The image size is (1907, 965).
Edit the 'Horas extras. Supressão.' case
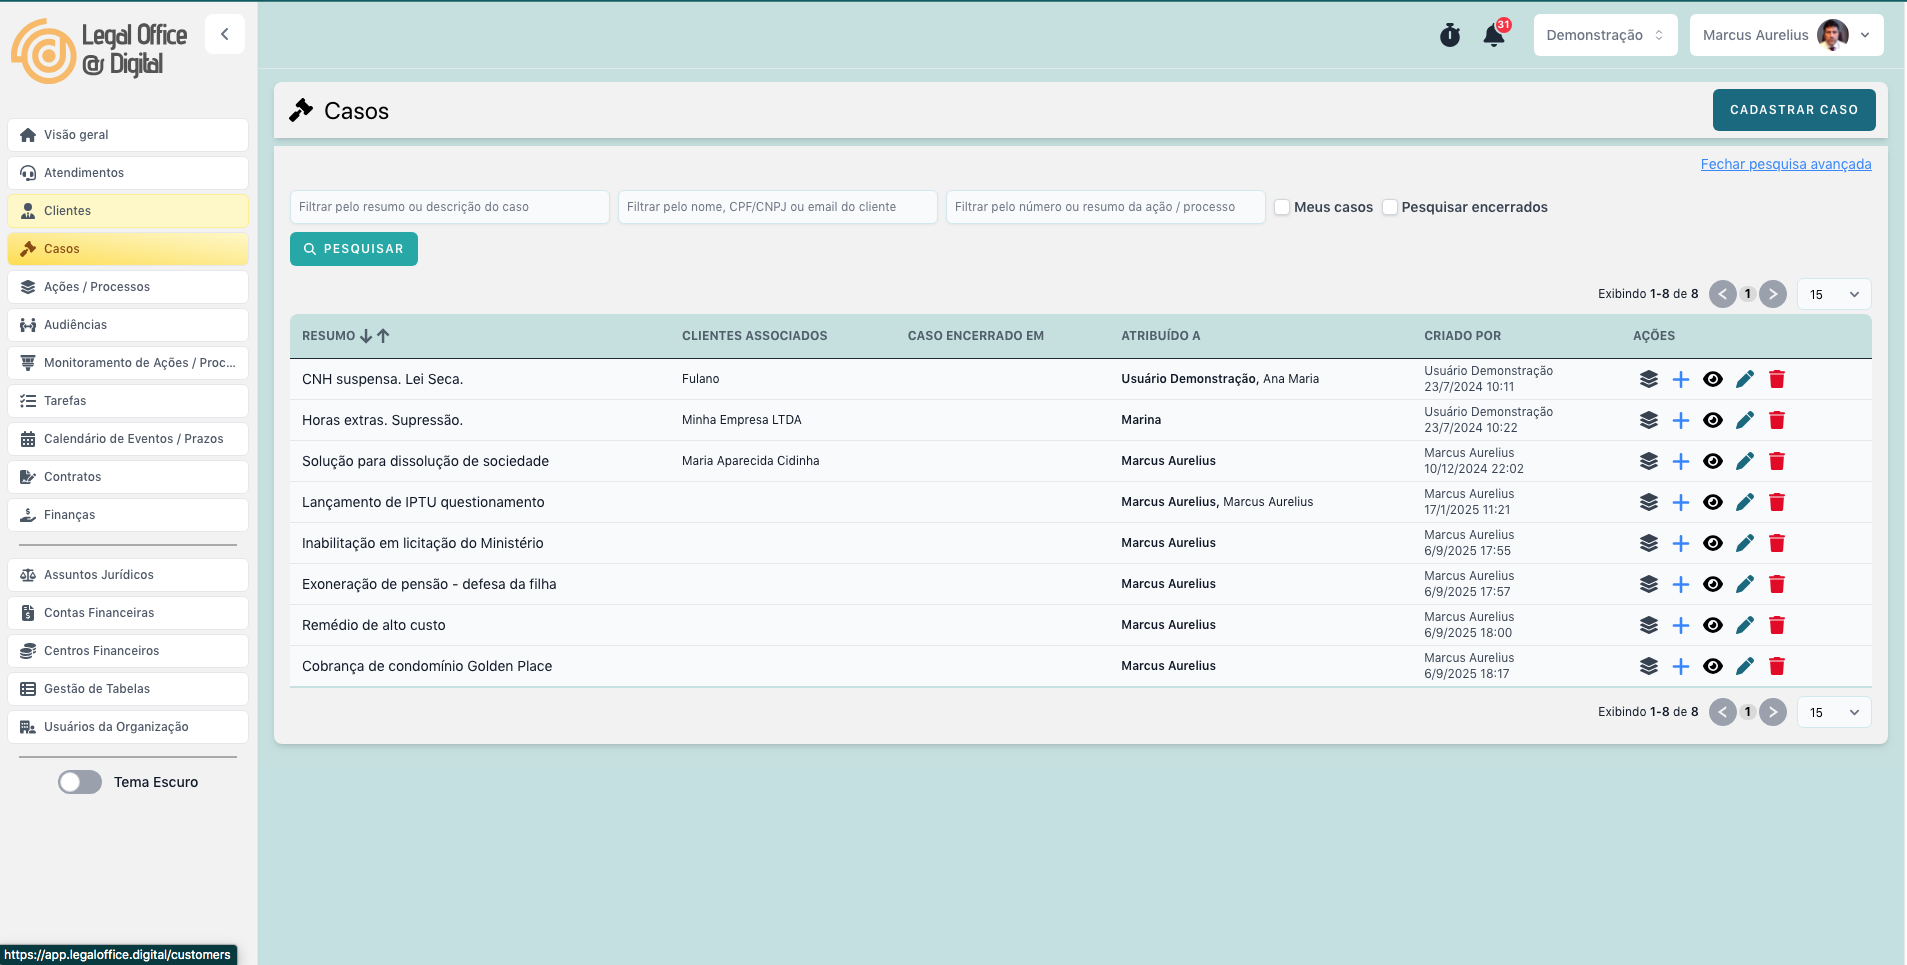[x=1744, y=420]
